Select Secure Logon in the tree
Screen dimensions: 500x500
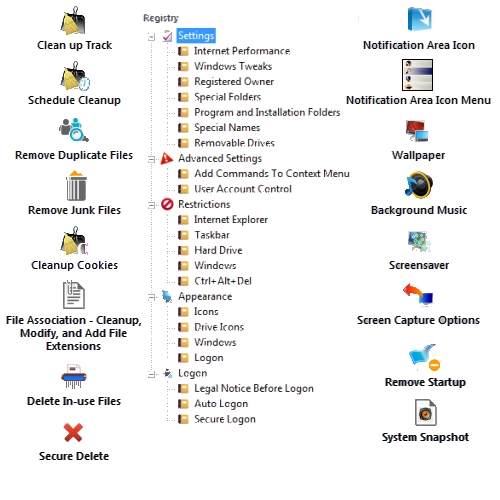[225, 419]
